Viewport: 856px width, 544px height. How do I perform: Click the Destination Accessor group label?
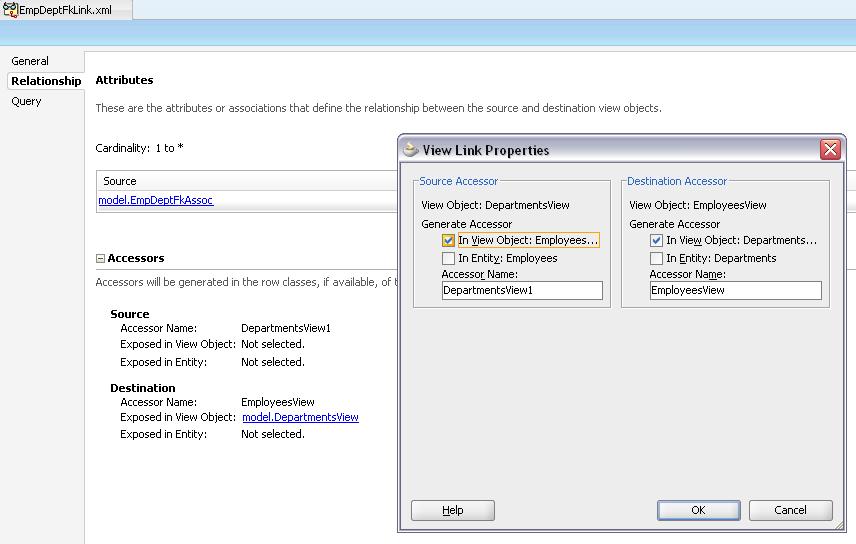[x=677, y=181]
